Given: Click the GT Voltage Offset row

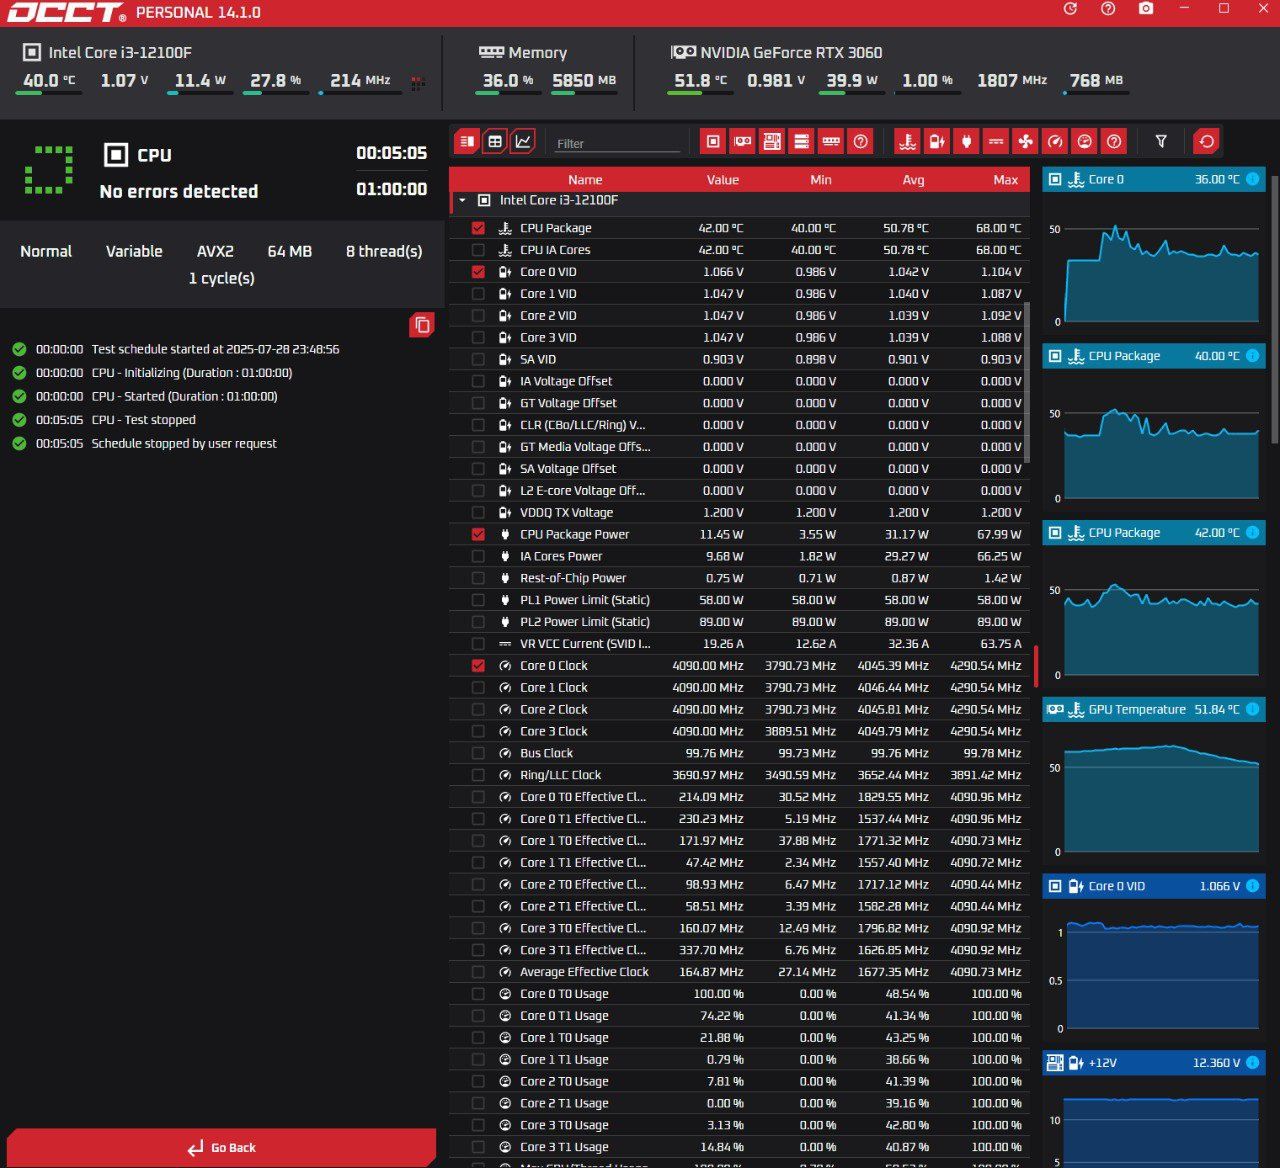Looking at the screenshot, I should pyautogui.click(x=739, y=403).
